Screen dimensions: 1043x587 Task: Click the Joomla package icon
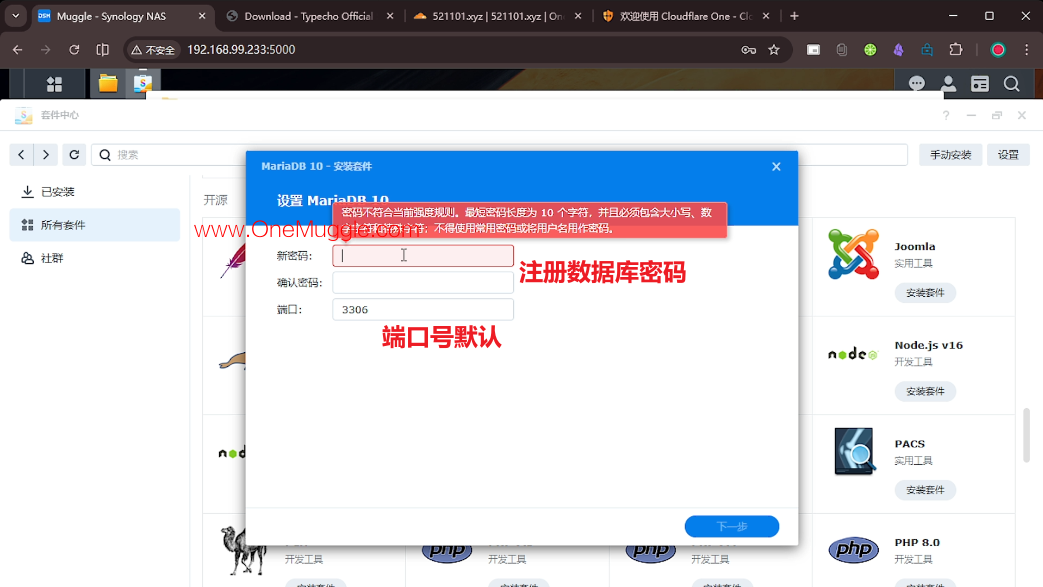(x=853, y=254)
